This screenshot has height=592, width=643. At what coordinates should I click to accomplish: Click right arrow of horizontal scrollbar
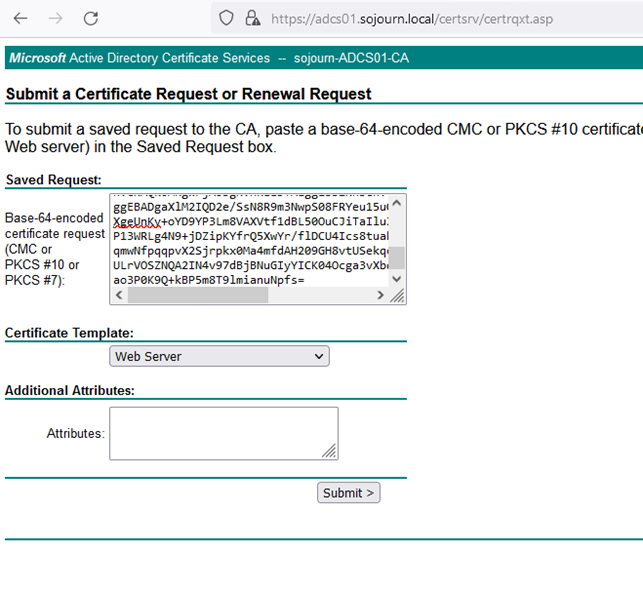380,295
